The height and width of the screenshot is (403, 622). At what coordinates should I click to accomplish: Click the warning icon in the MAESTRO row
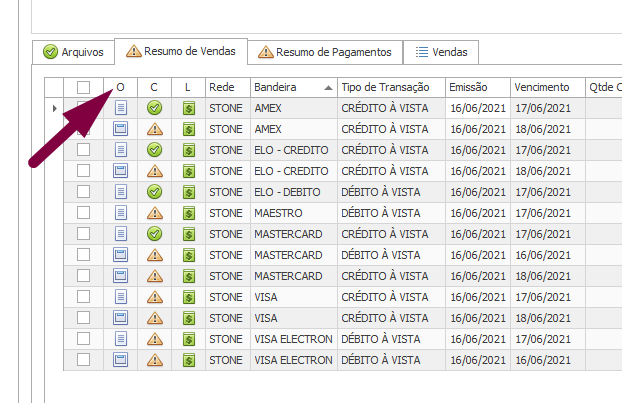pos(154,213)
